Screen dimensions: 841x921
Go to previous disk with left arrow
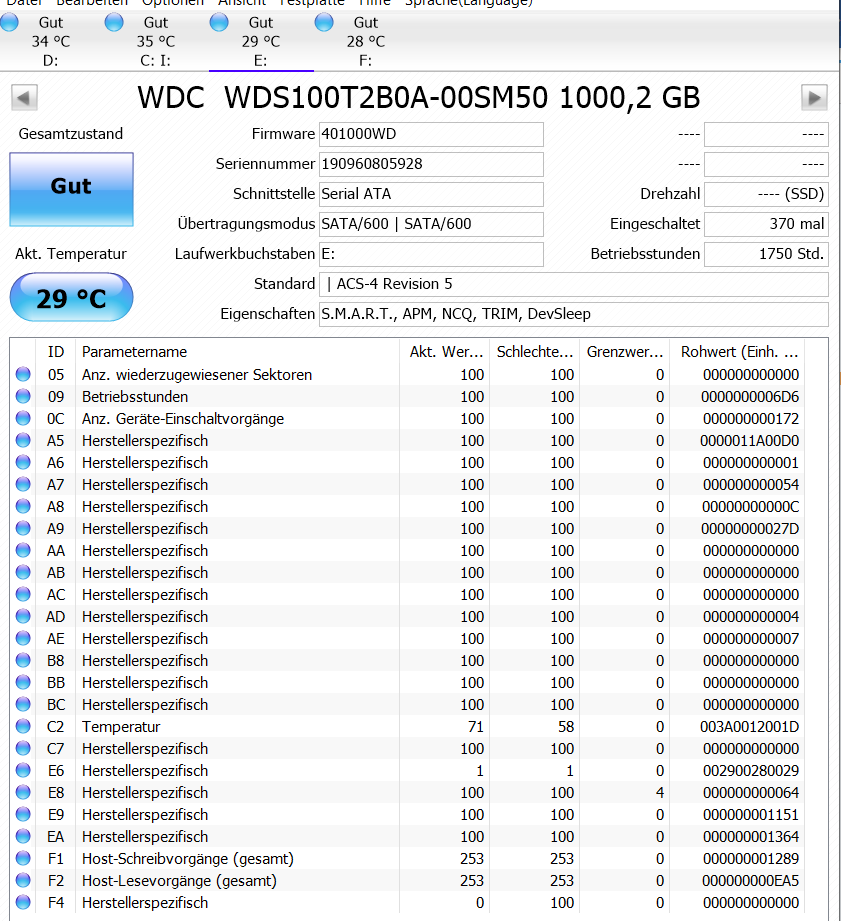(24, 98)
